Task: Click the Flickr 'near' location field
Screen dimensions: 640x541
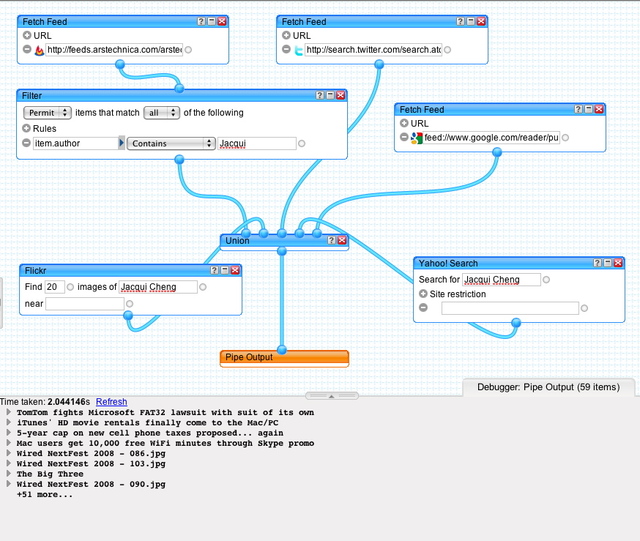Action: 85,304
